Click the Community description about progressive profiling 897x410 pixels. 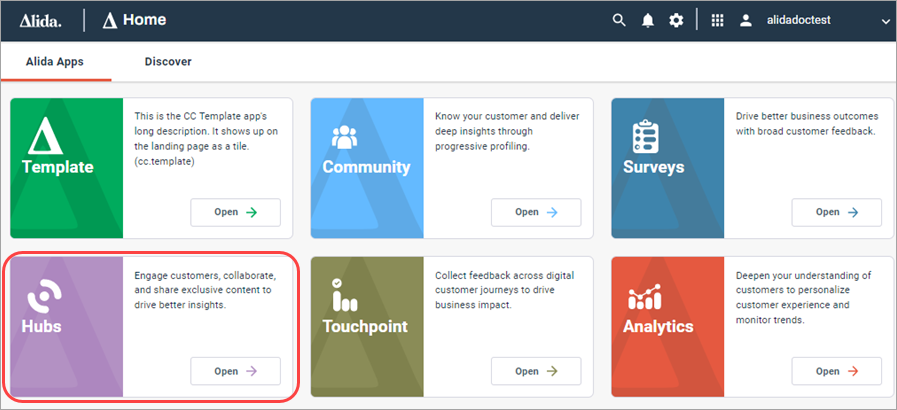(507, 131)
